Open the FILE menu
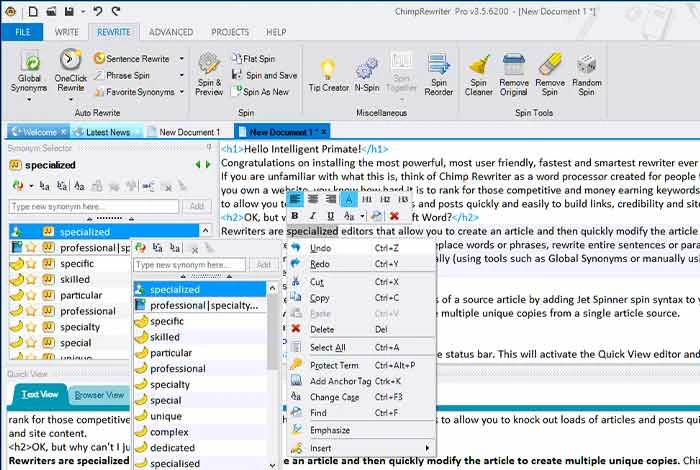 pyautogui.click(x=22, y=32)
